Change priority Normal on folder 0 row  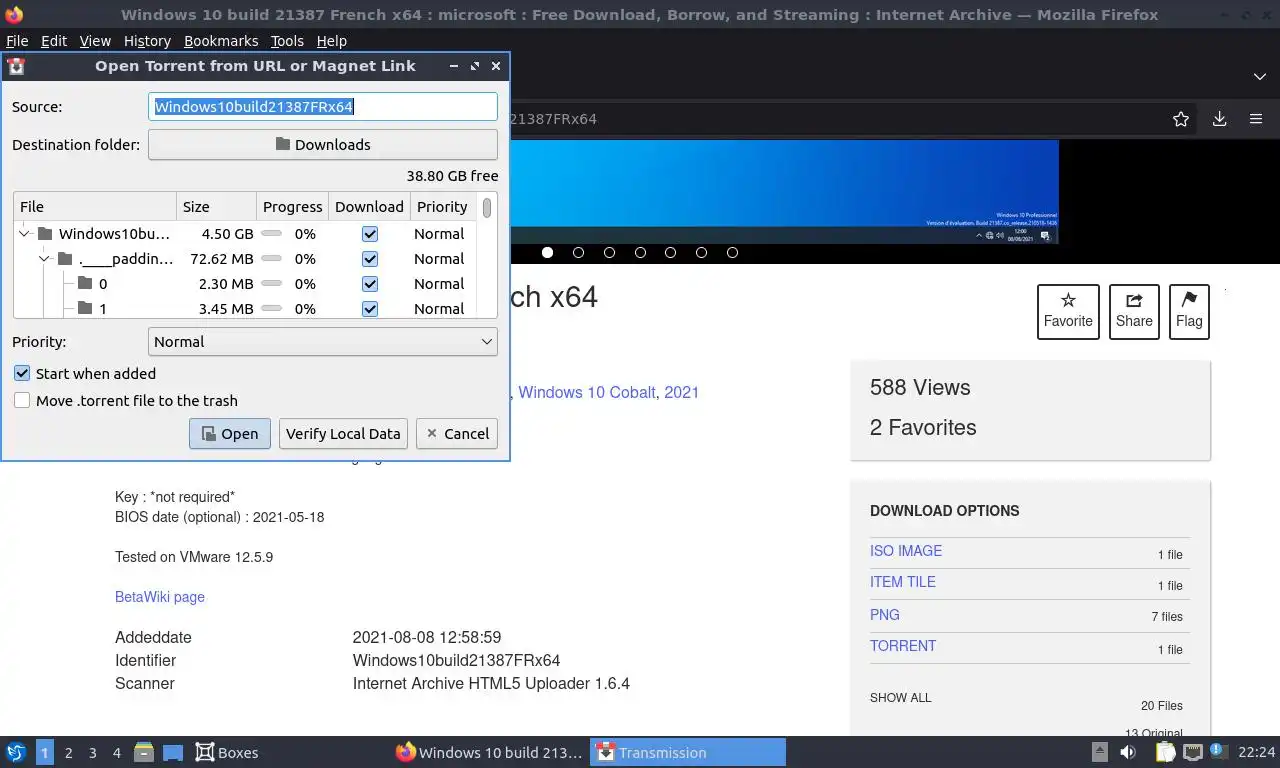tap(439, 284)
